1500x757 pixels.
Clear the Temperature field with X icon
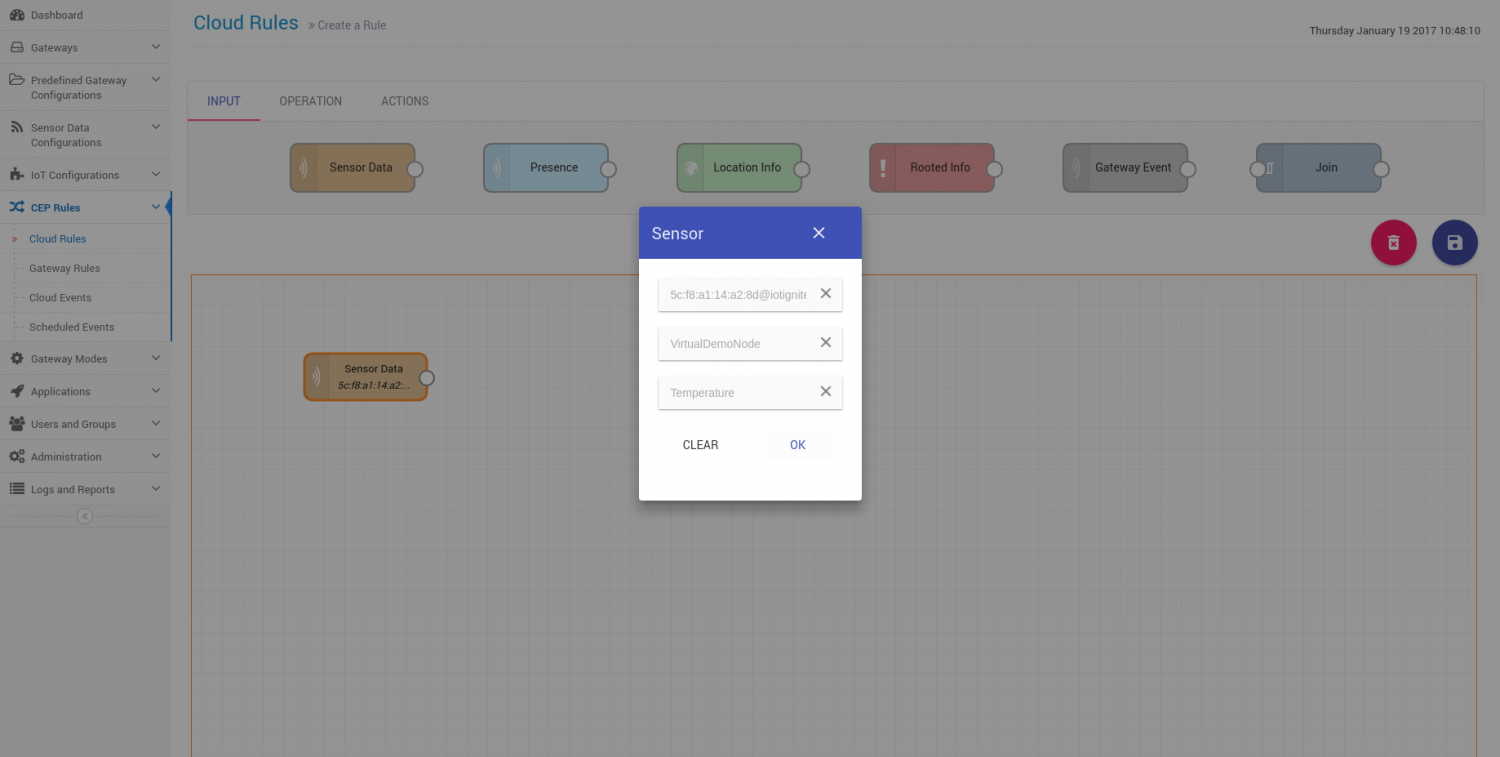pos(825,392)
